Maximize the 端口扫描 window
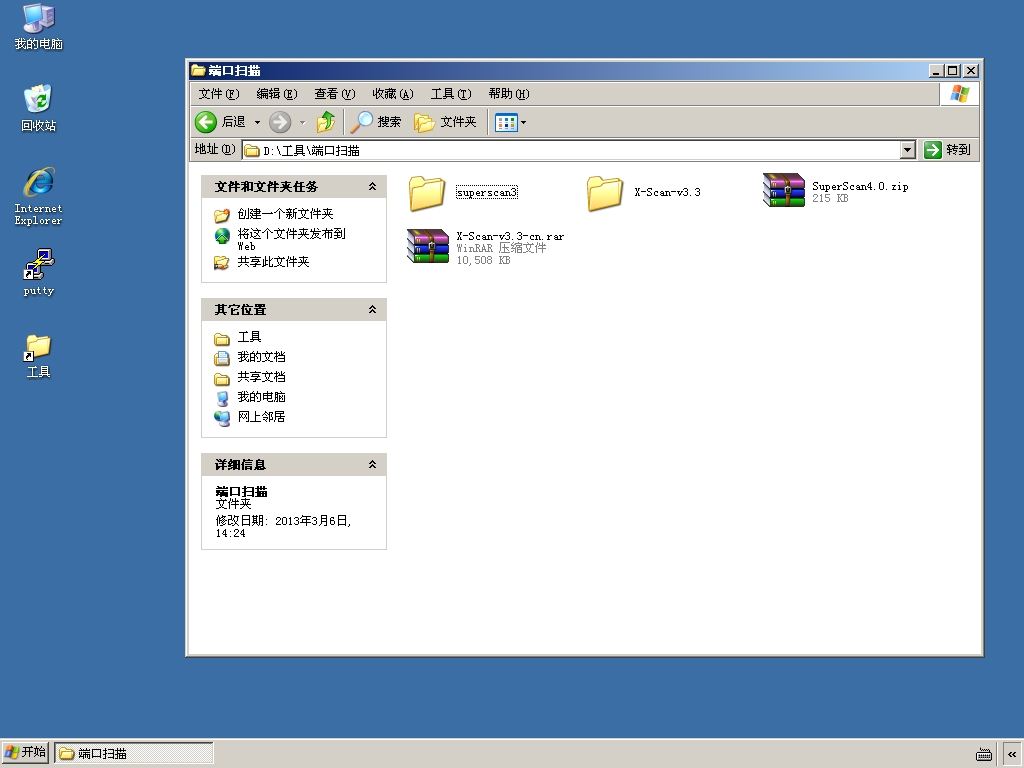 (953, 71)
